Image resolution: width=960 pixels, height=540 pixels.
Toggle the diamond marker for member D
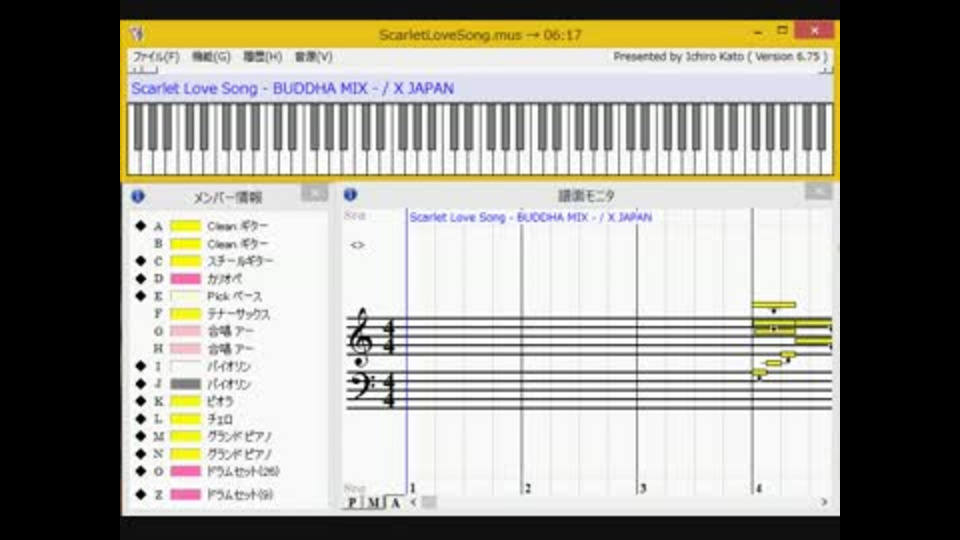(141, 279)
